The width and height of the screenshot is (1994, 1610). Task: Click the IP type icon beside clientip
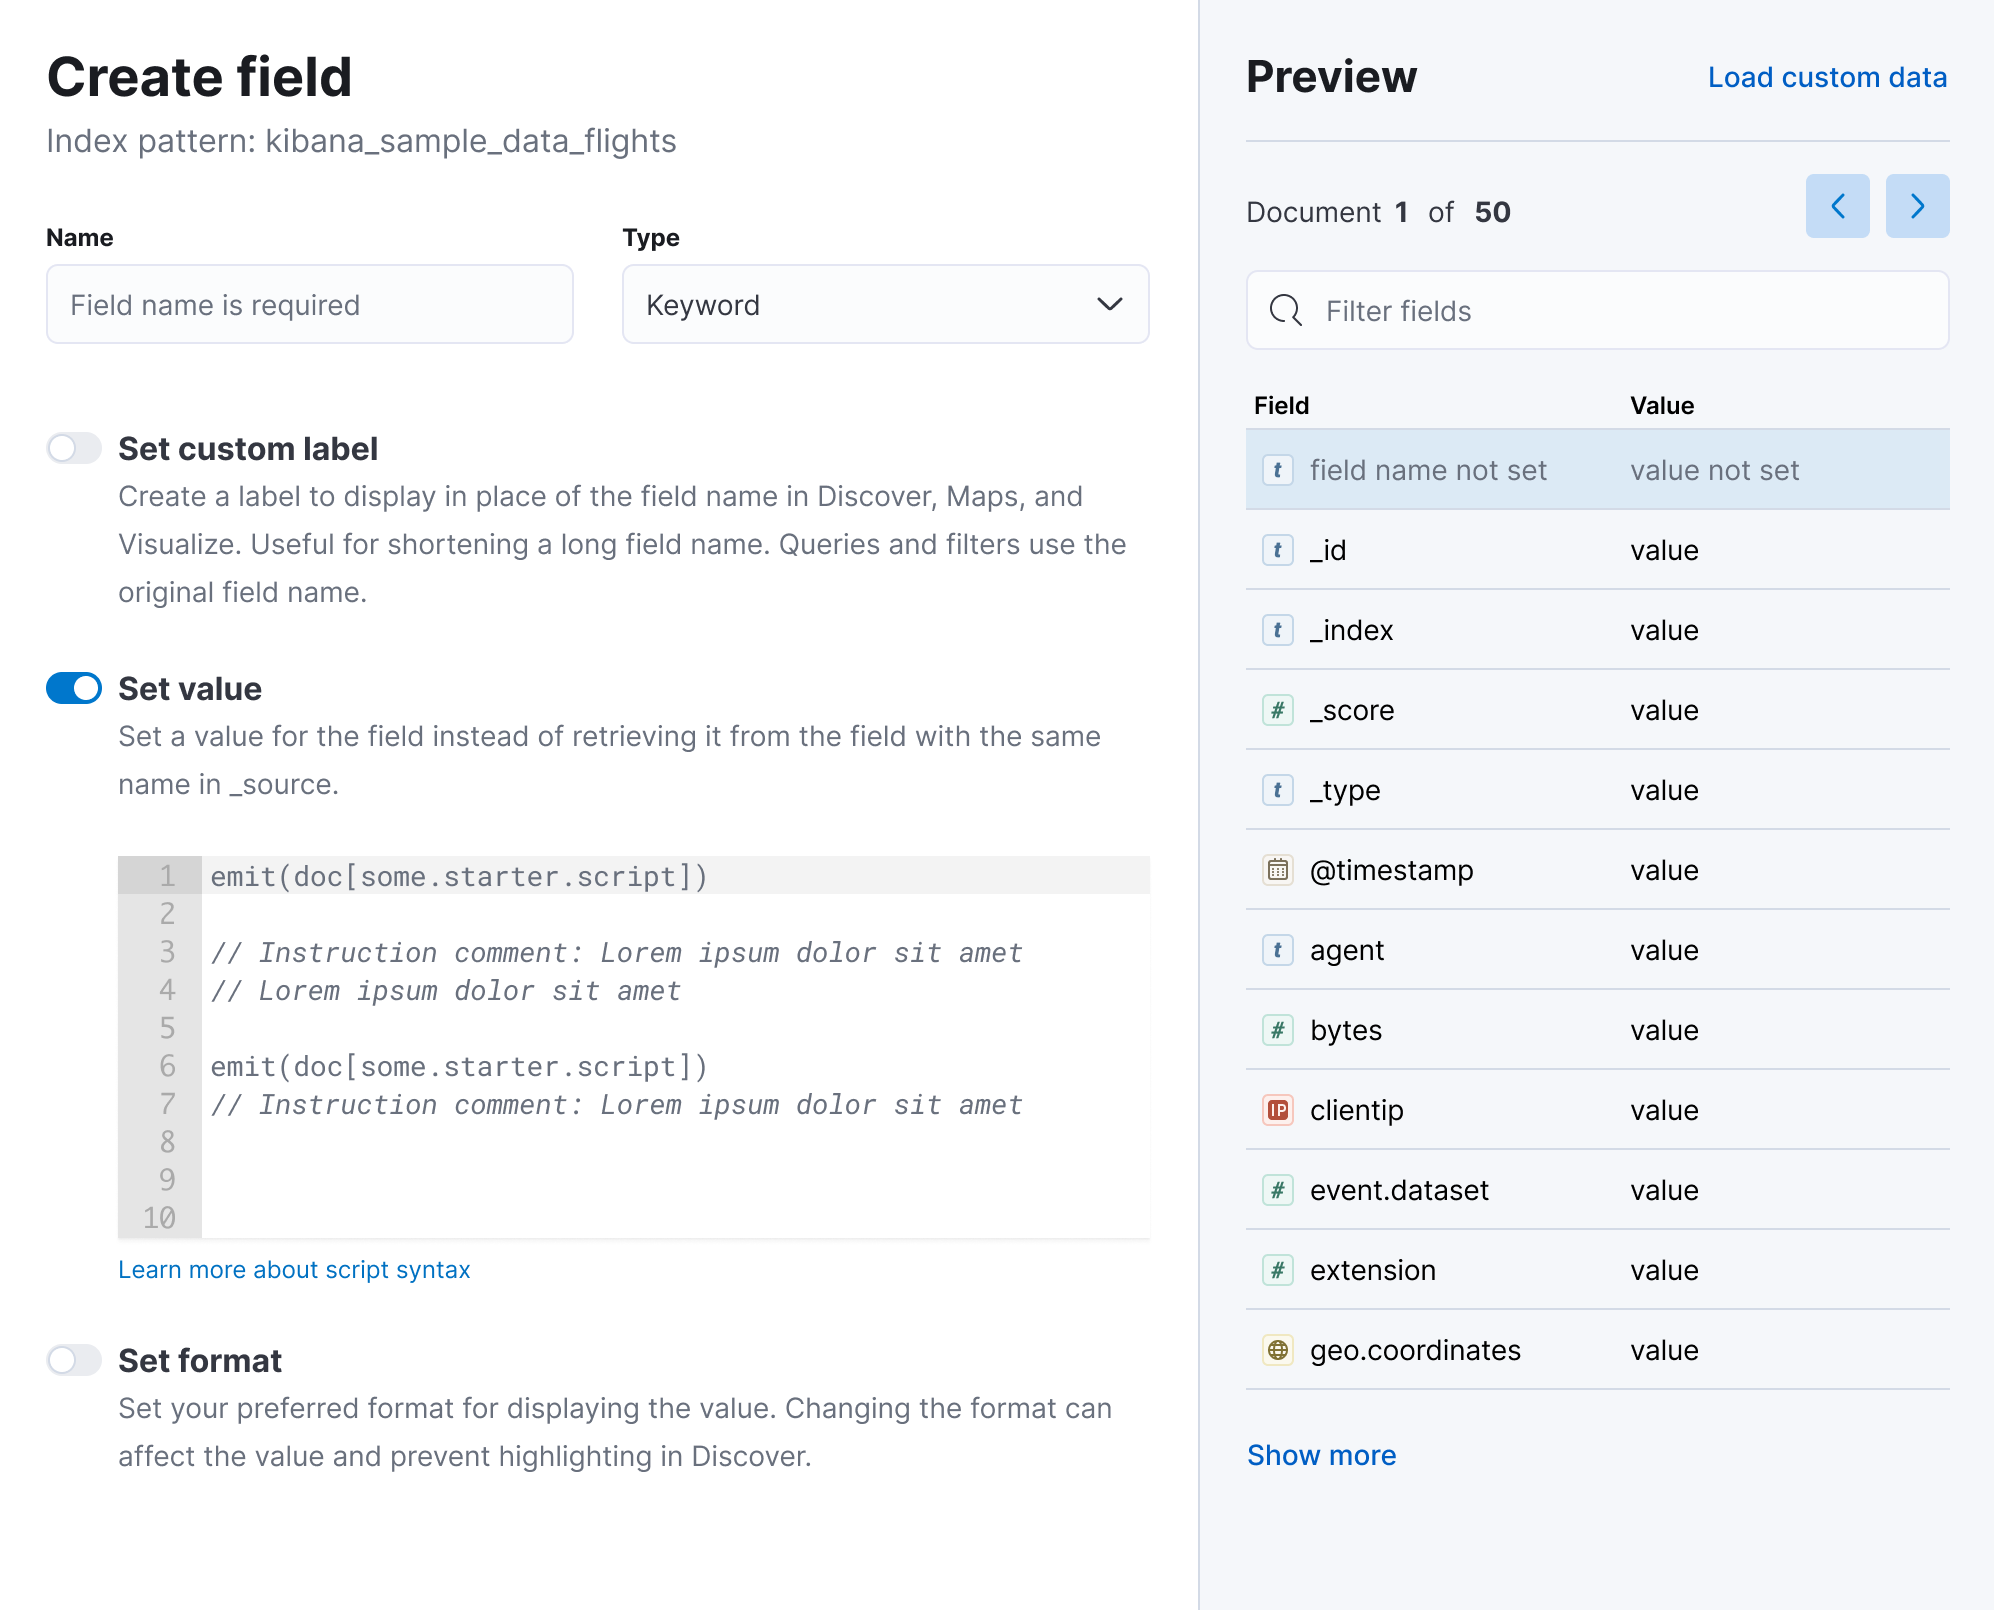coord(1278,1109)
